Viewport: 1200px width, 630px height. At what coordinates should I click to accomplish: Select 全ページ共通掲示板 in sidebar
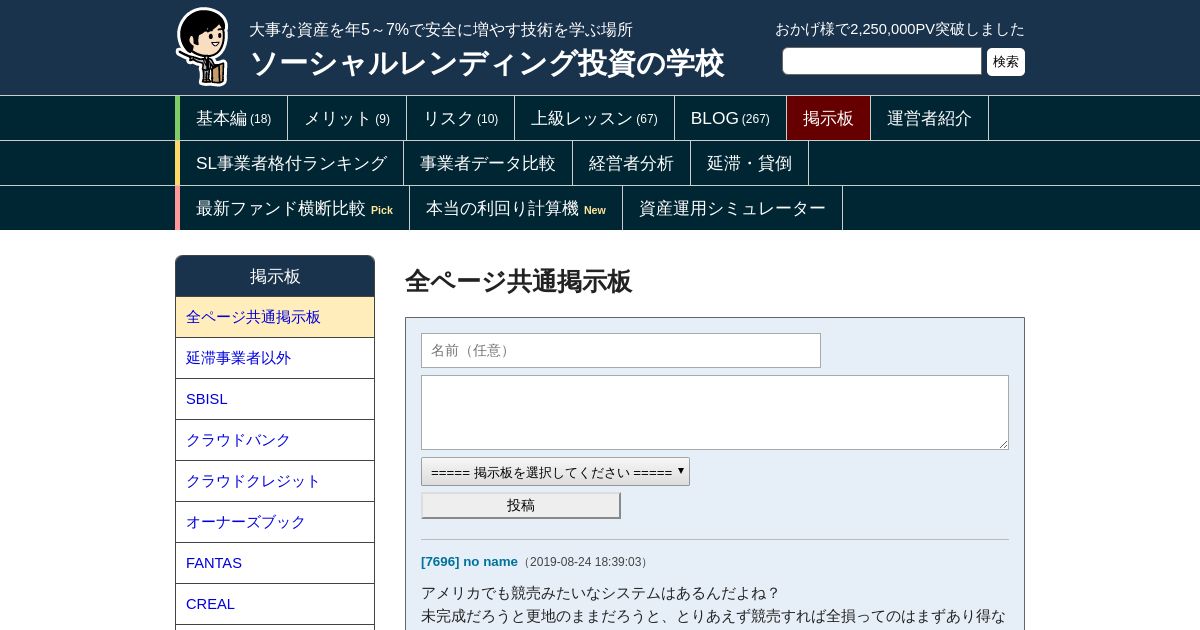pos(275,317)
